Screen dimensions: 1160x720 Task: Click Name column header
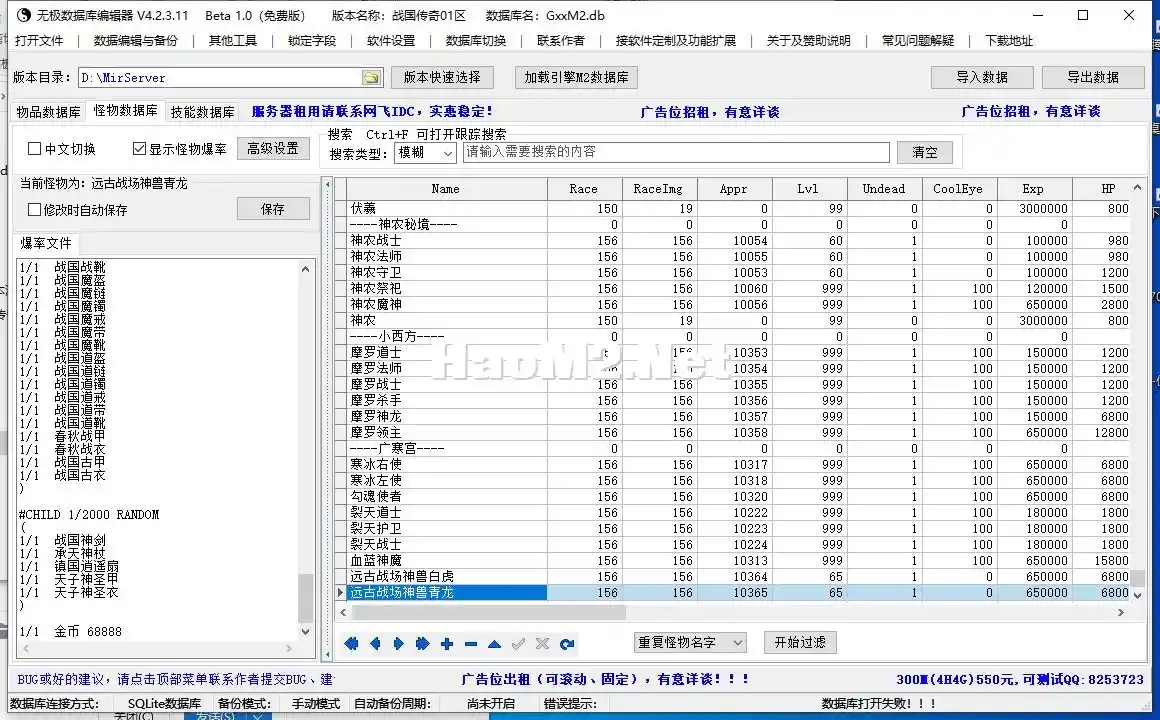pos(446,189)
